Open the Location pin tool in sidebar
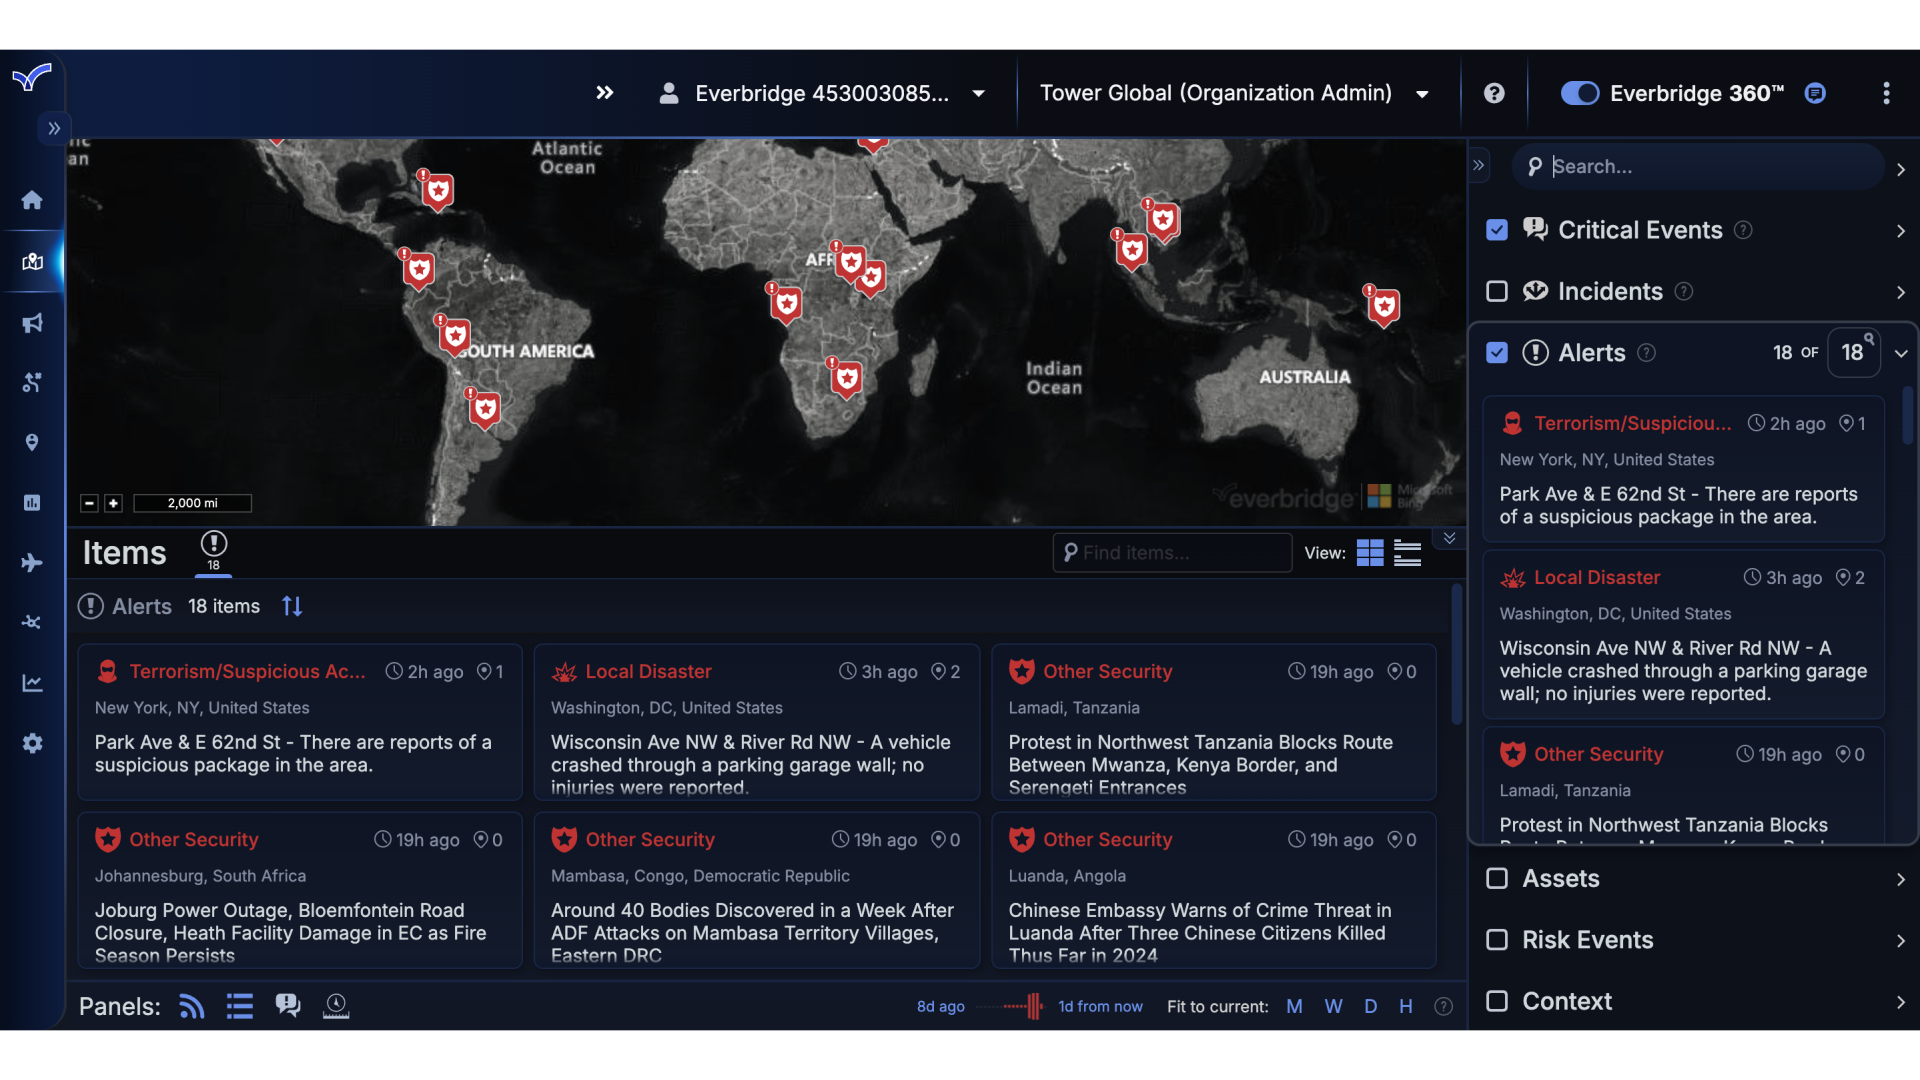This screenshot has width=1920, height=1080. pos(32,442)
